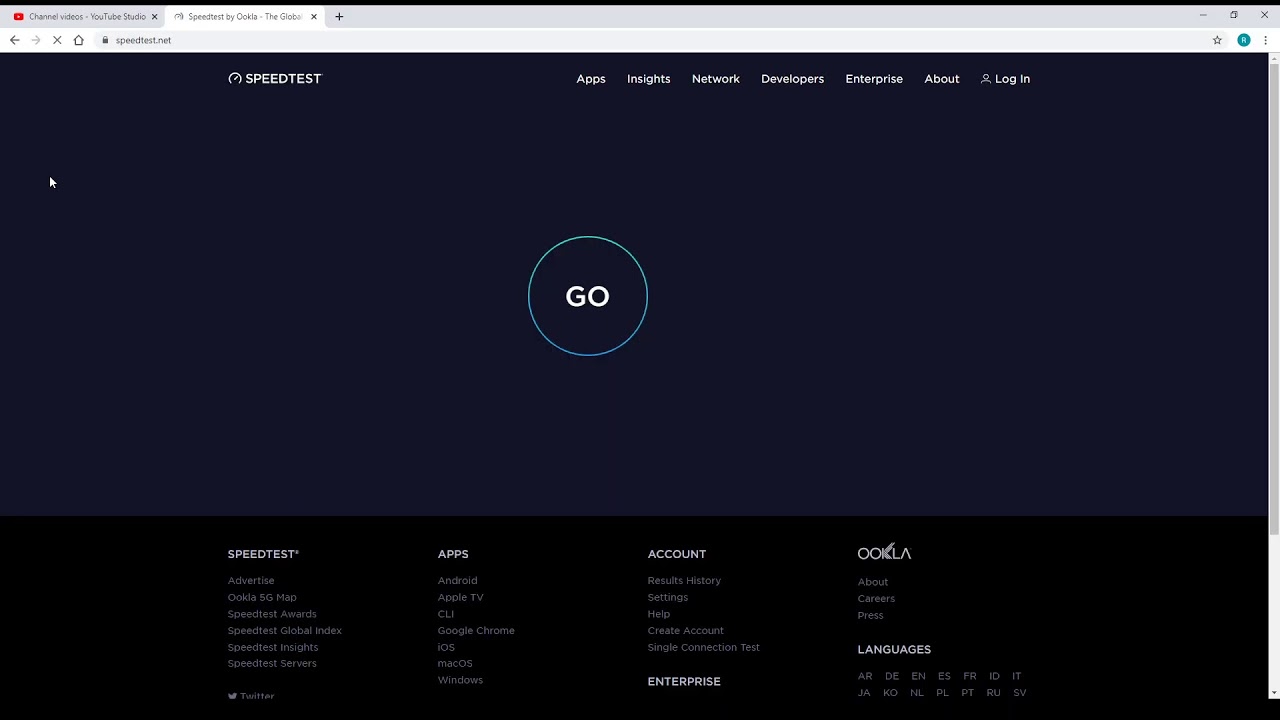Screen dimensions: 1280x720
Task: Switch language to PL
Action: tap(942, 692)
